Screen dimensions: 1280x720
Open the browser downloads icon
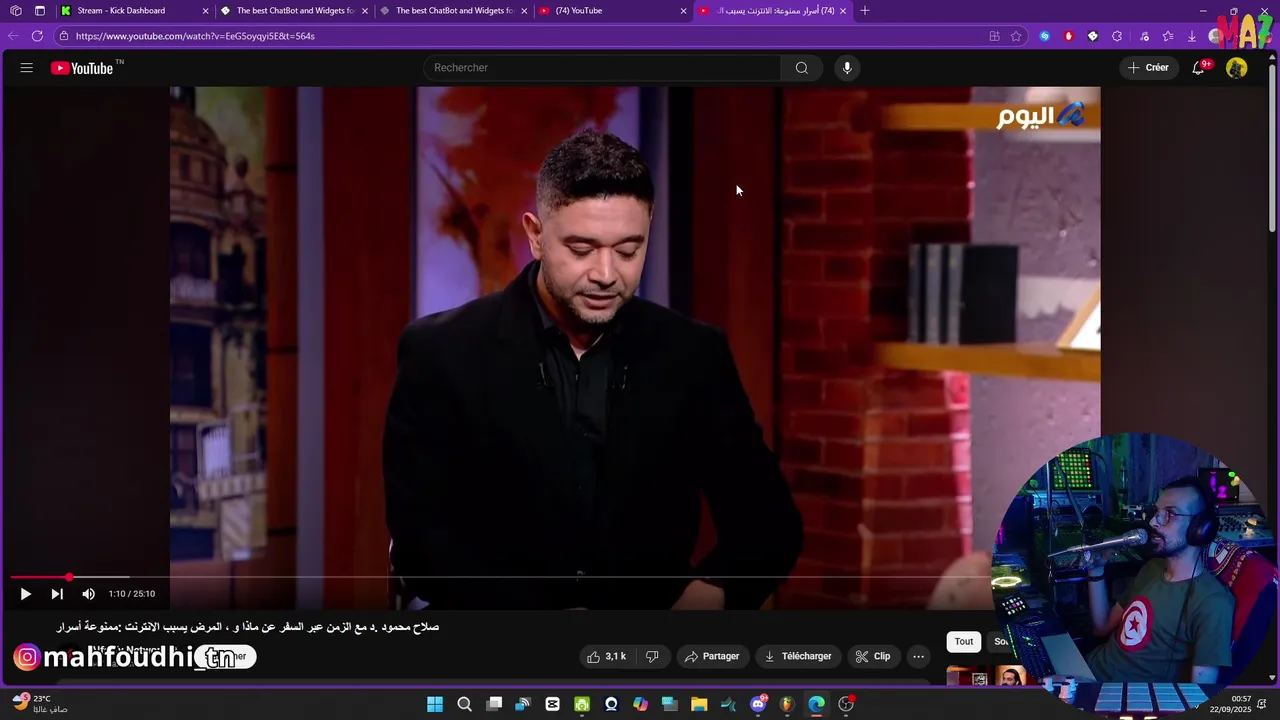pos(1192,36)
